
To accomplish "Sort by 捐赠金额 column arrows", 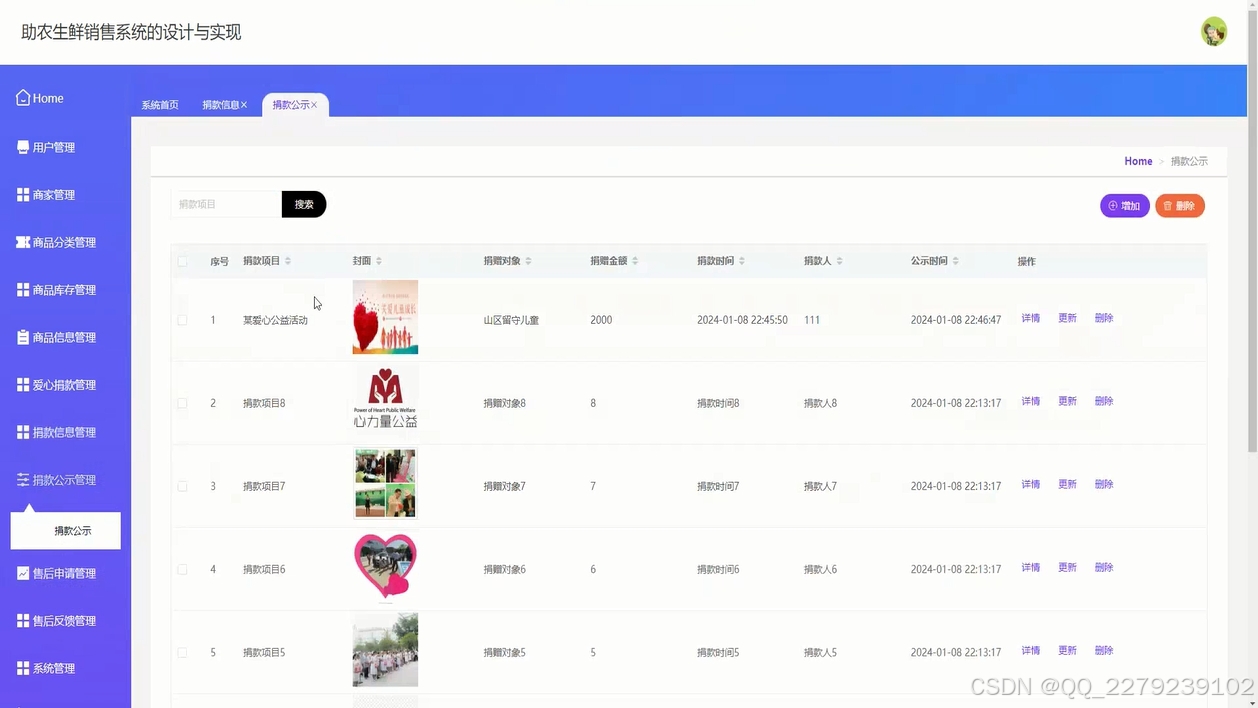I will 635,261.
